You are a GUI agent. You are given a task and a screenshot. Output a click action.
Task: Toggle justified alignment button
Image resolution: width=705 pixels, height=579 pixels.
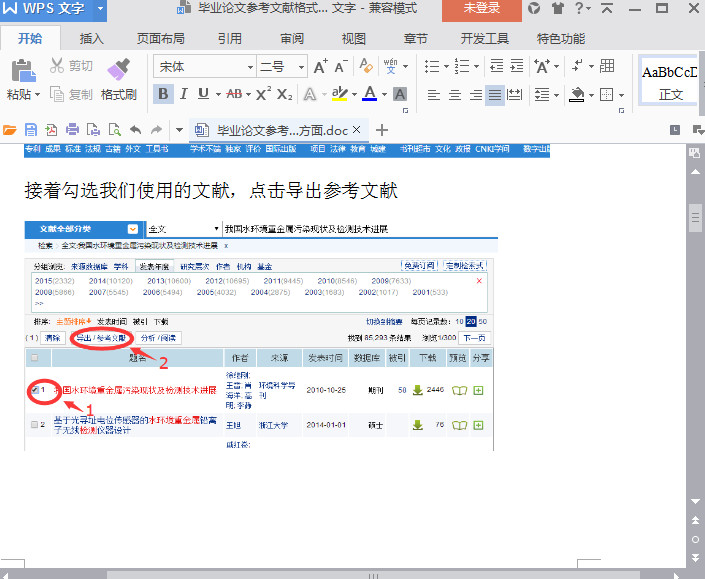pos(495,94)
